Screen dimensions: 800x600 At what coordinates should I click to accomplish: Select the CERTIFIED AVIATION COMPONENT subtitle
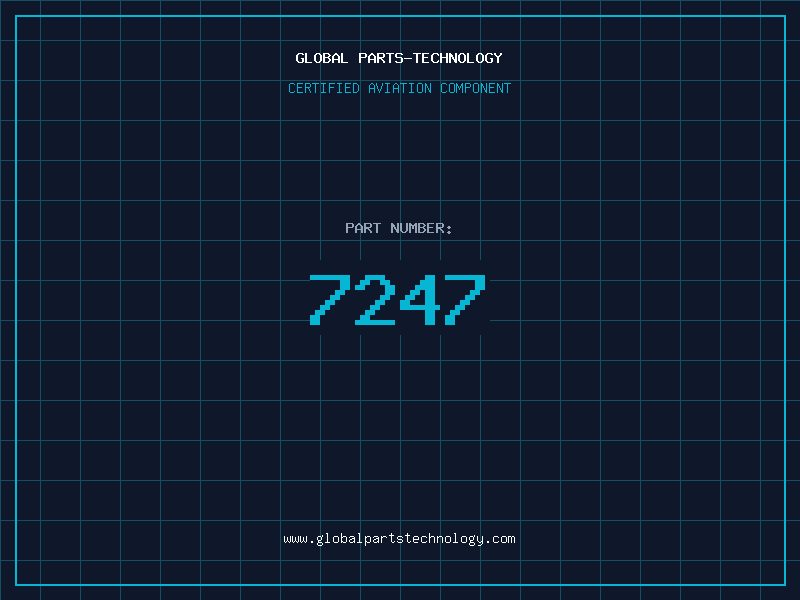(399, 88)
